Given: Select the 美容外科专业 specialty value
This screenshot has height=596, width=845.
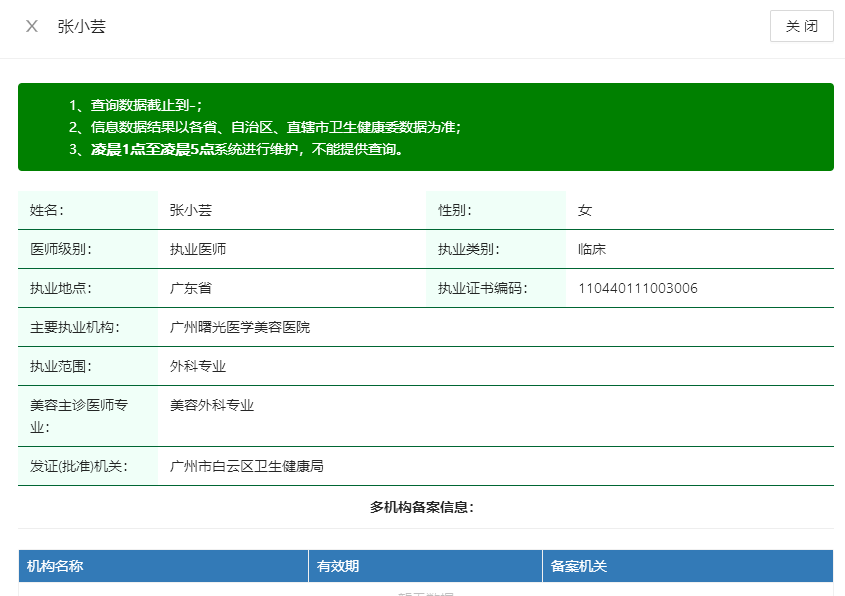Looking at the screenshot, I should coord(212,405).
